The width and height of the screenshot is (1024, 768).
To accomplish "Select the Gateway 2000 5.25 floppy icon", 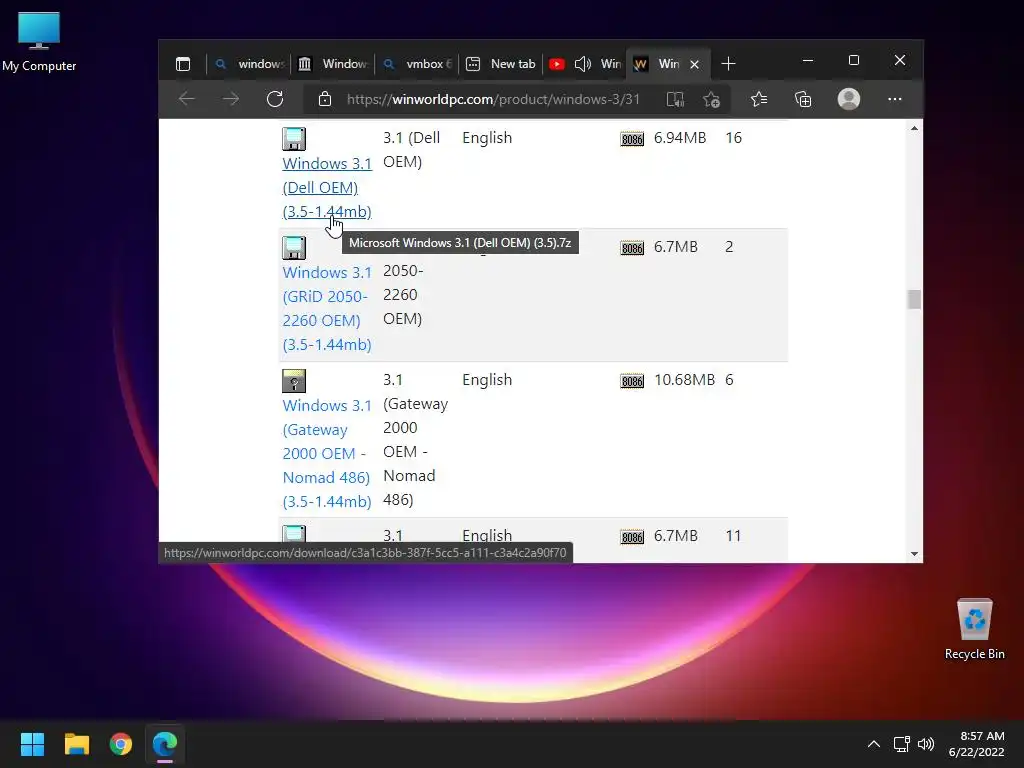I will tap(294, 381).
